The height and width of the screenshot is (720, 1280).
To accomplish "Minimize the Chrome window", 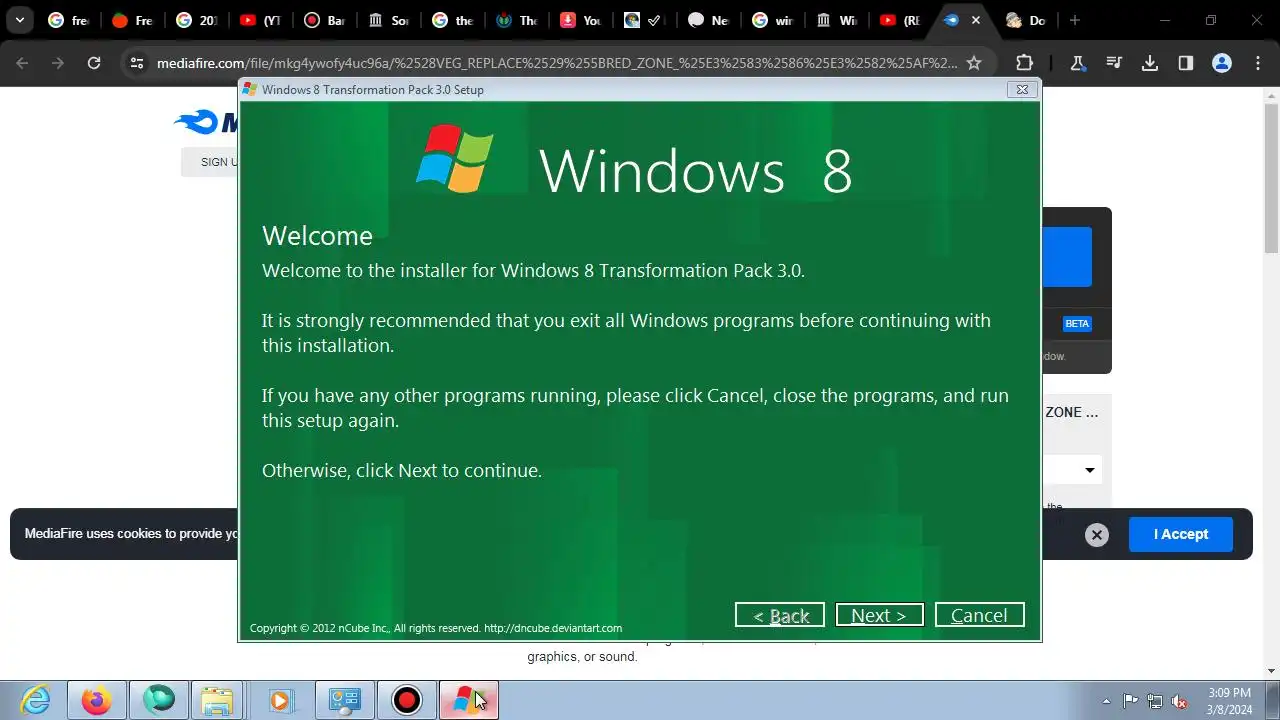I will coord(1165,20).
